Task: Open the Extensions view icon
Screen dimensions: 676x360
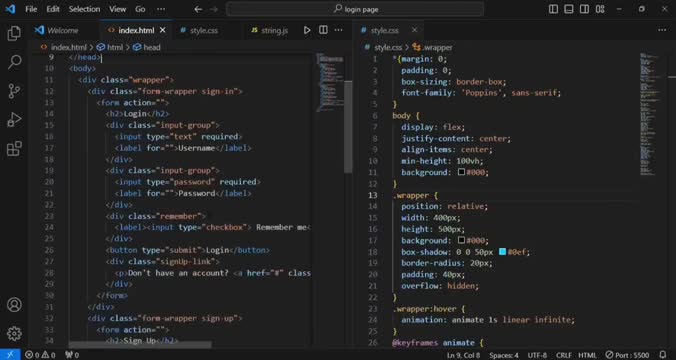Action: (14, 148)
